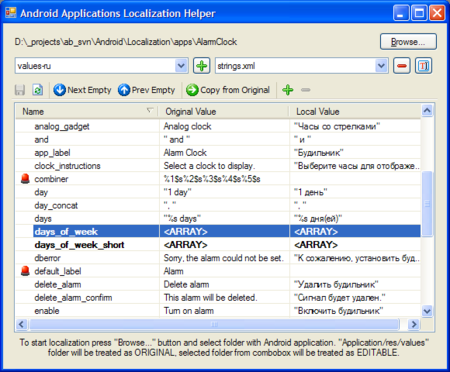Click the "%s days" original value cell

point(224,219)
